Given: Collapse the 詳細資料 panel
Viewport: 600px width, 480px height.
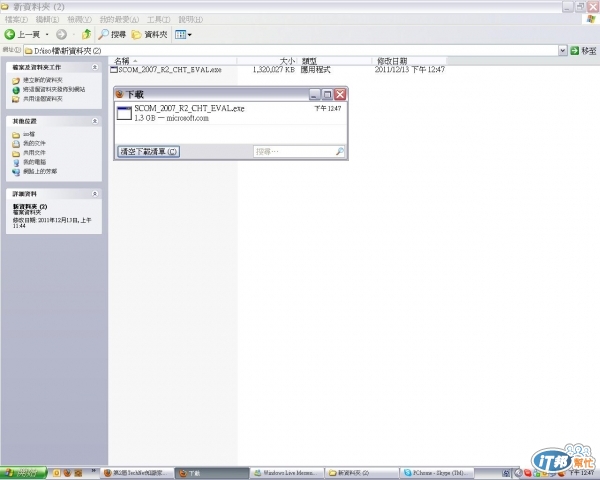Looking at the screenshot, I should [x=95, y=194].
